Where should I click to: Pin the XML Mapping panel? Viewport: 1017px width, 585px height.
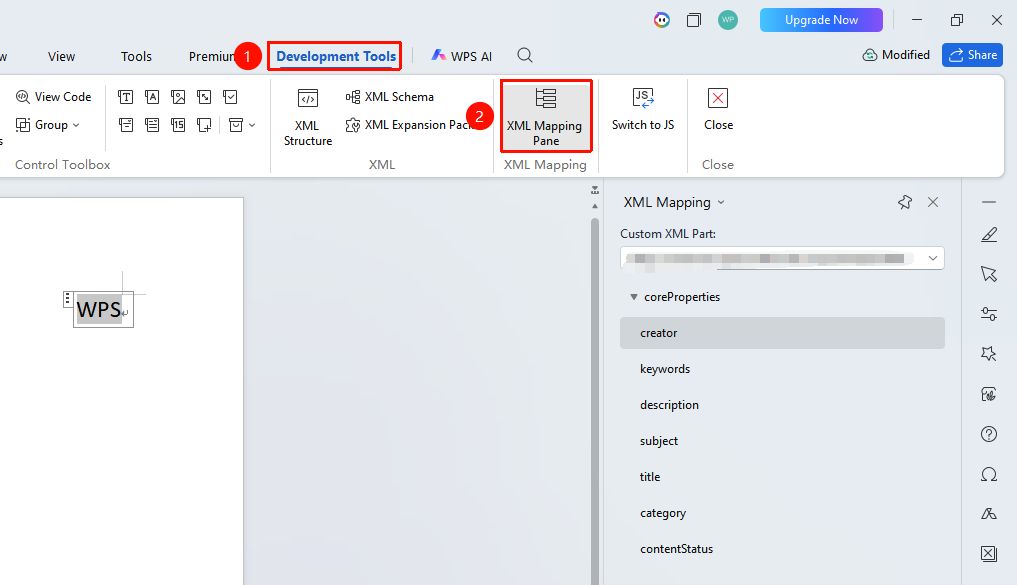pyautogui.click(x=905, y=202)
